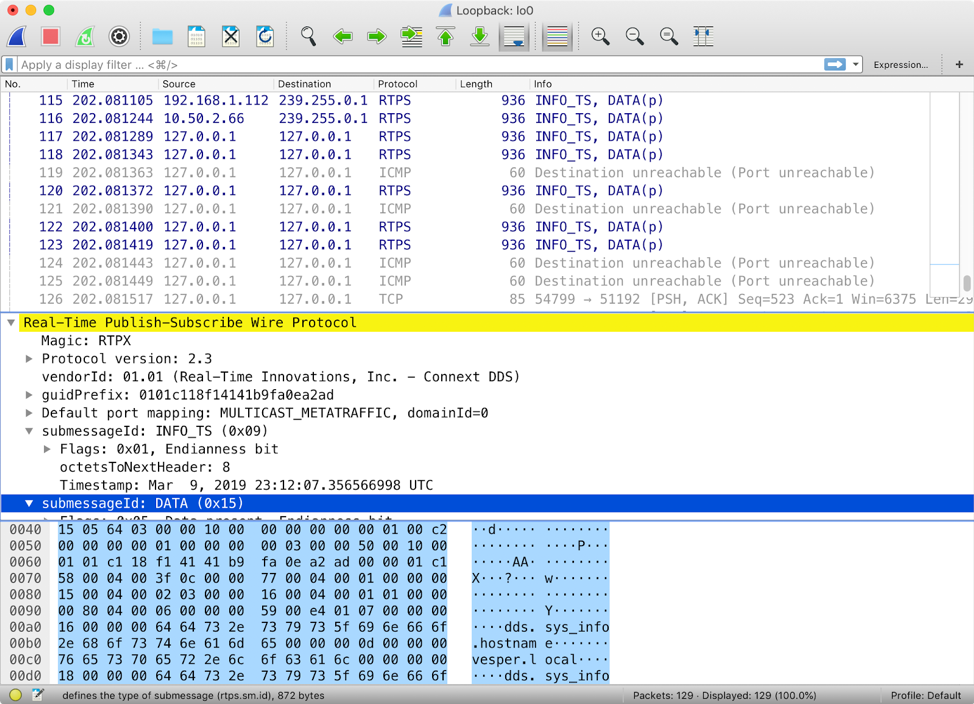
Task: Focus the display filter input field
Action: click(x=419, y=65)
